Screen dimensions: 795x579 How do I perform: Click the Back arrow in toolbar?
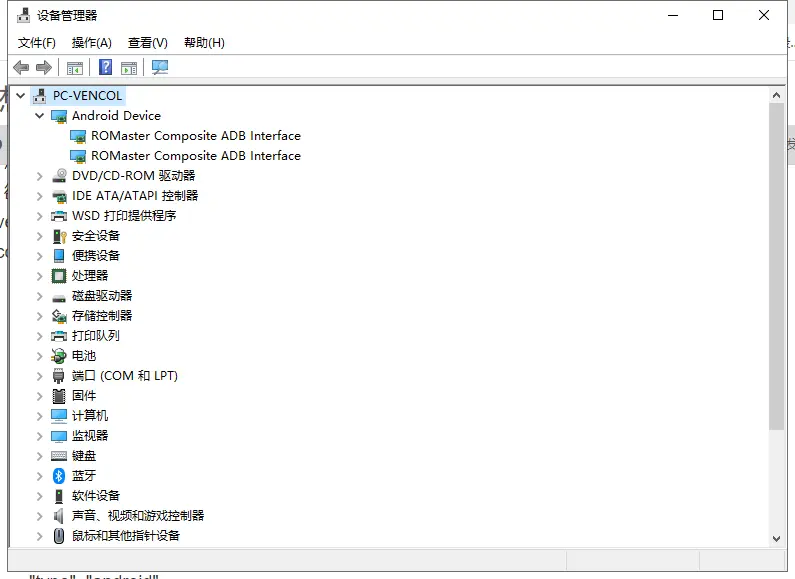tap(21, 67)
